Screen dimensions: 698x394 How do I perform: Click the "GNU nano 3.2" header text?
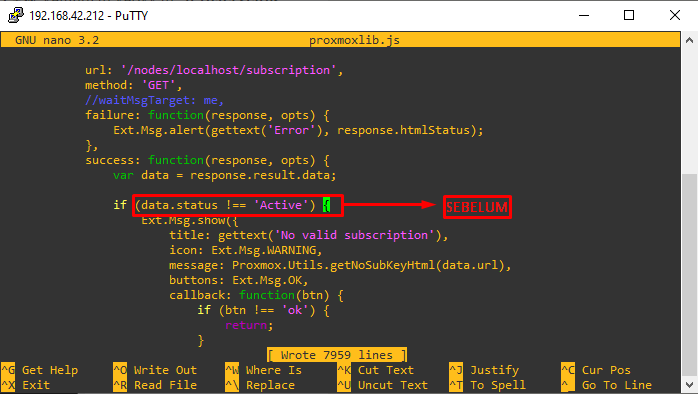57,41
